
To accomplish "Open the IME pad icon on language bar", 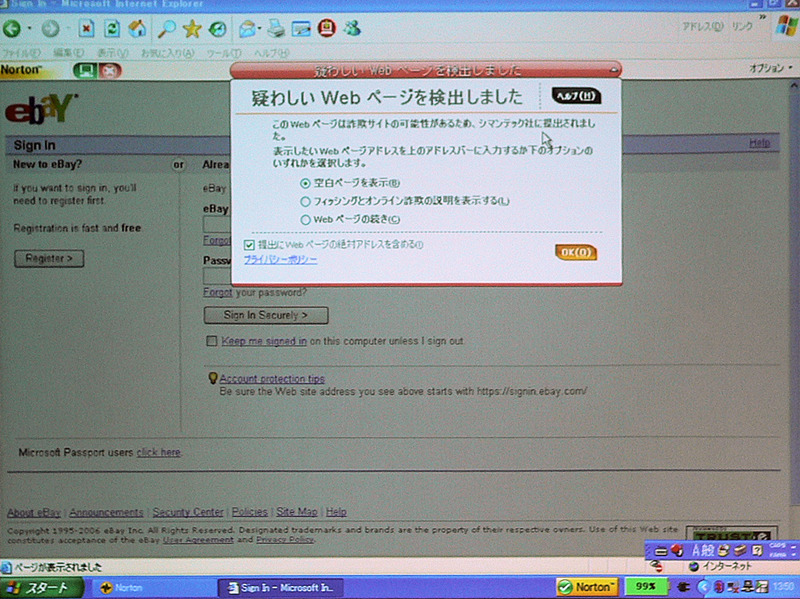I will [x=723, y=551].
